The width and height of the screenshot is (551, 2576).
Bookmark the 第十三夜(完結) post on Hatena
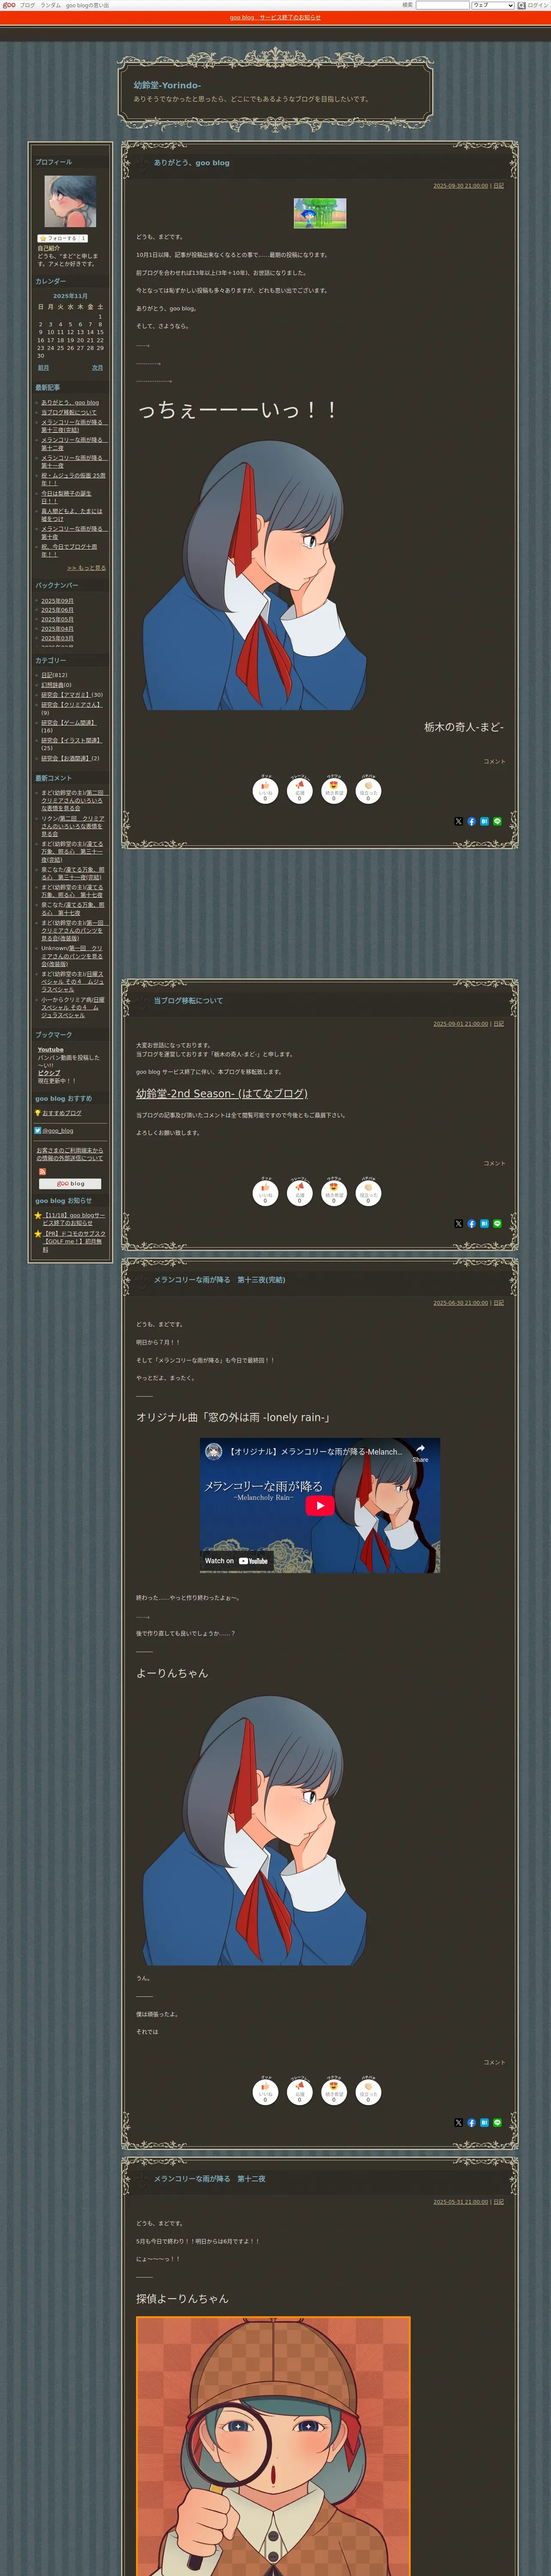pos(484,2122)
